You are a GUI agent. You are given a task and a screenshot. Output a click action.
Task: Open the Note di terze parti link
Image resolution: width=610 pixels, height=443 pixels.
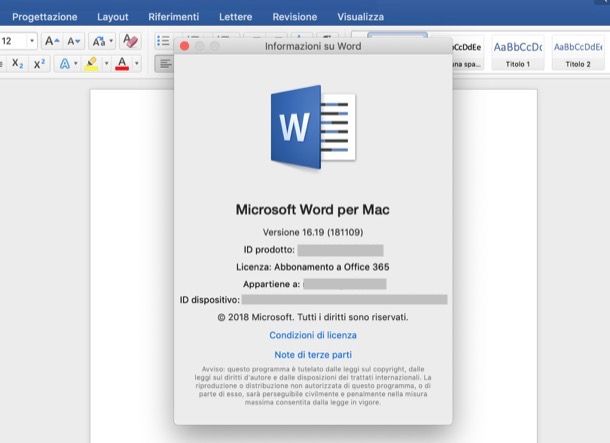[313, 355]
